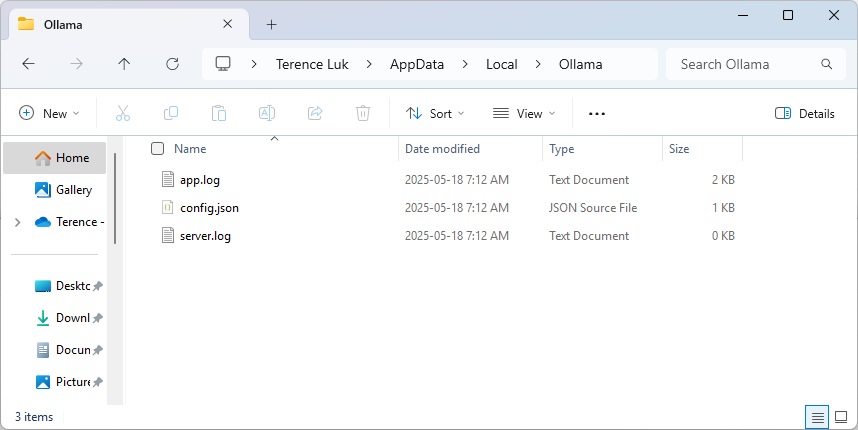Image resolution: width=858 pixels, height=430 pixels.
Task: Click the 1 KB size cell
Action: (x=723, y=208)
